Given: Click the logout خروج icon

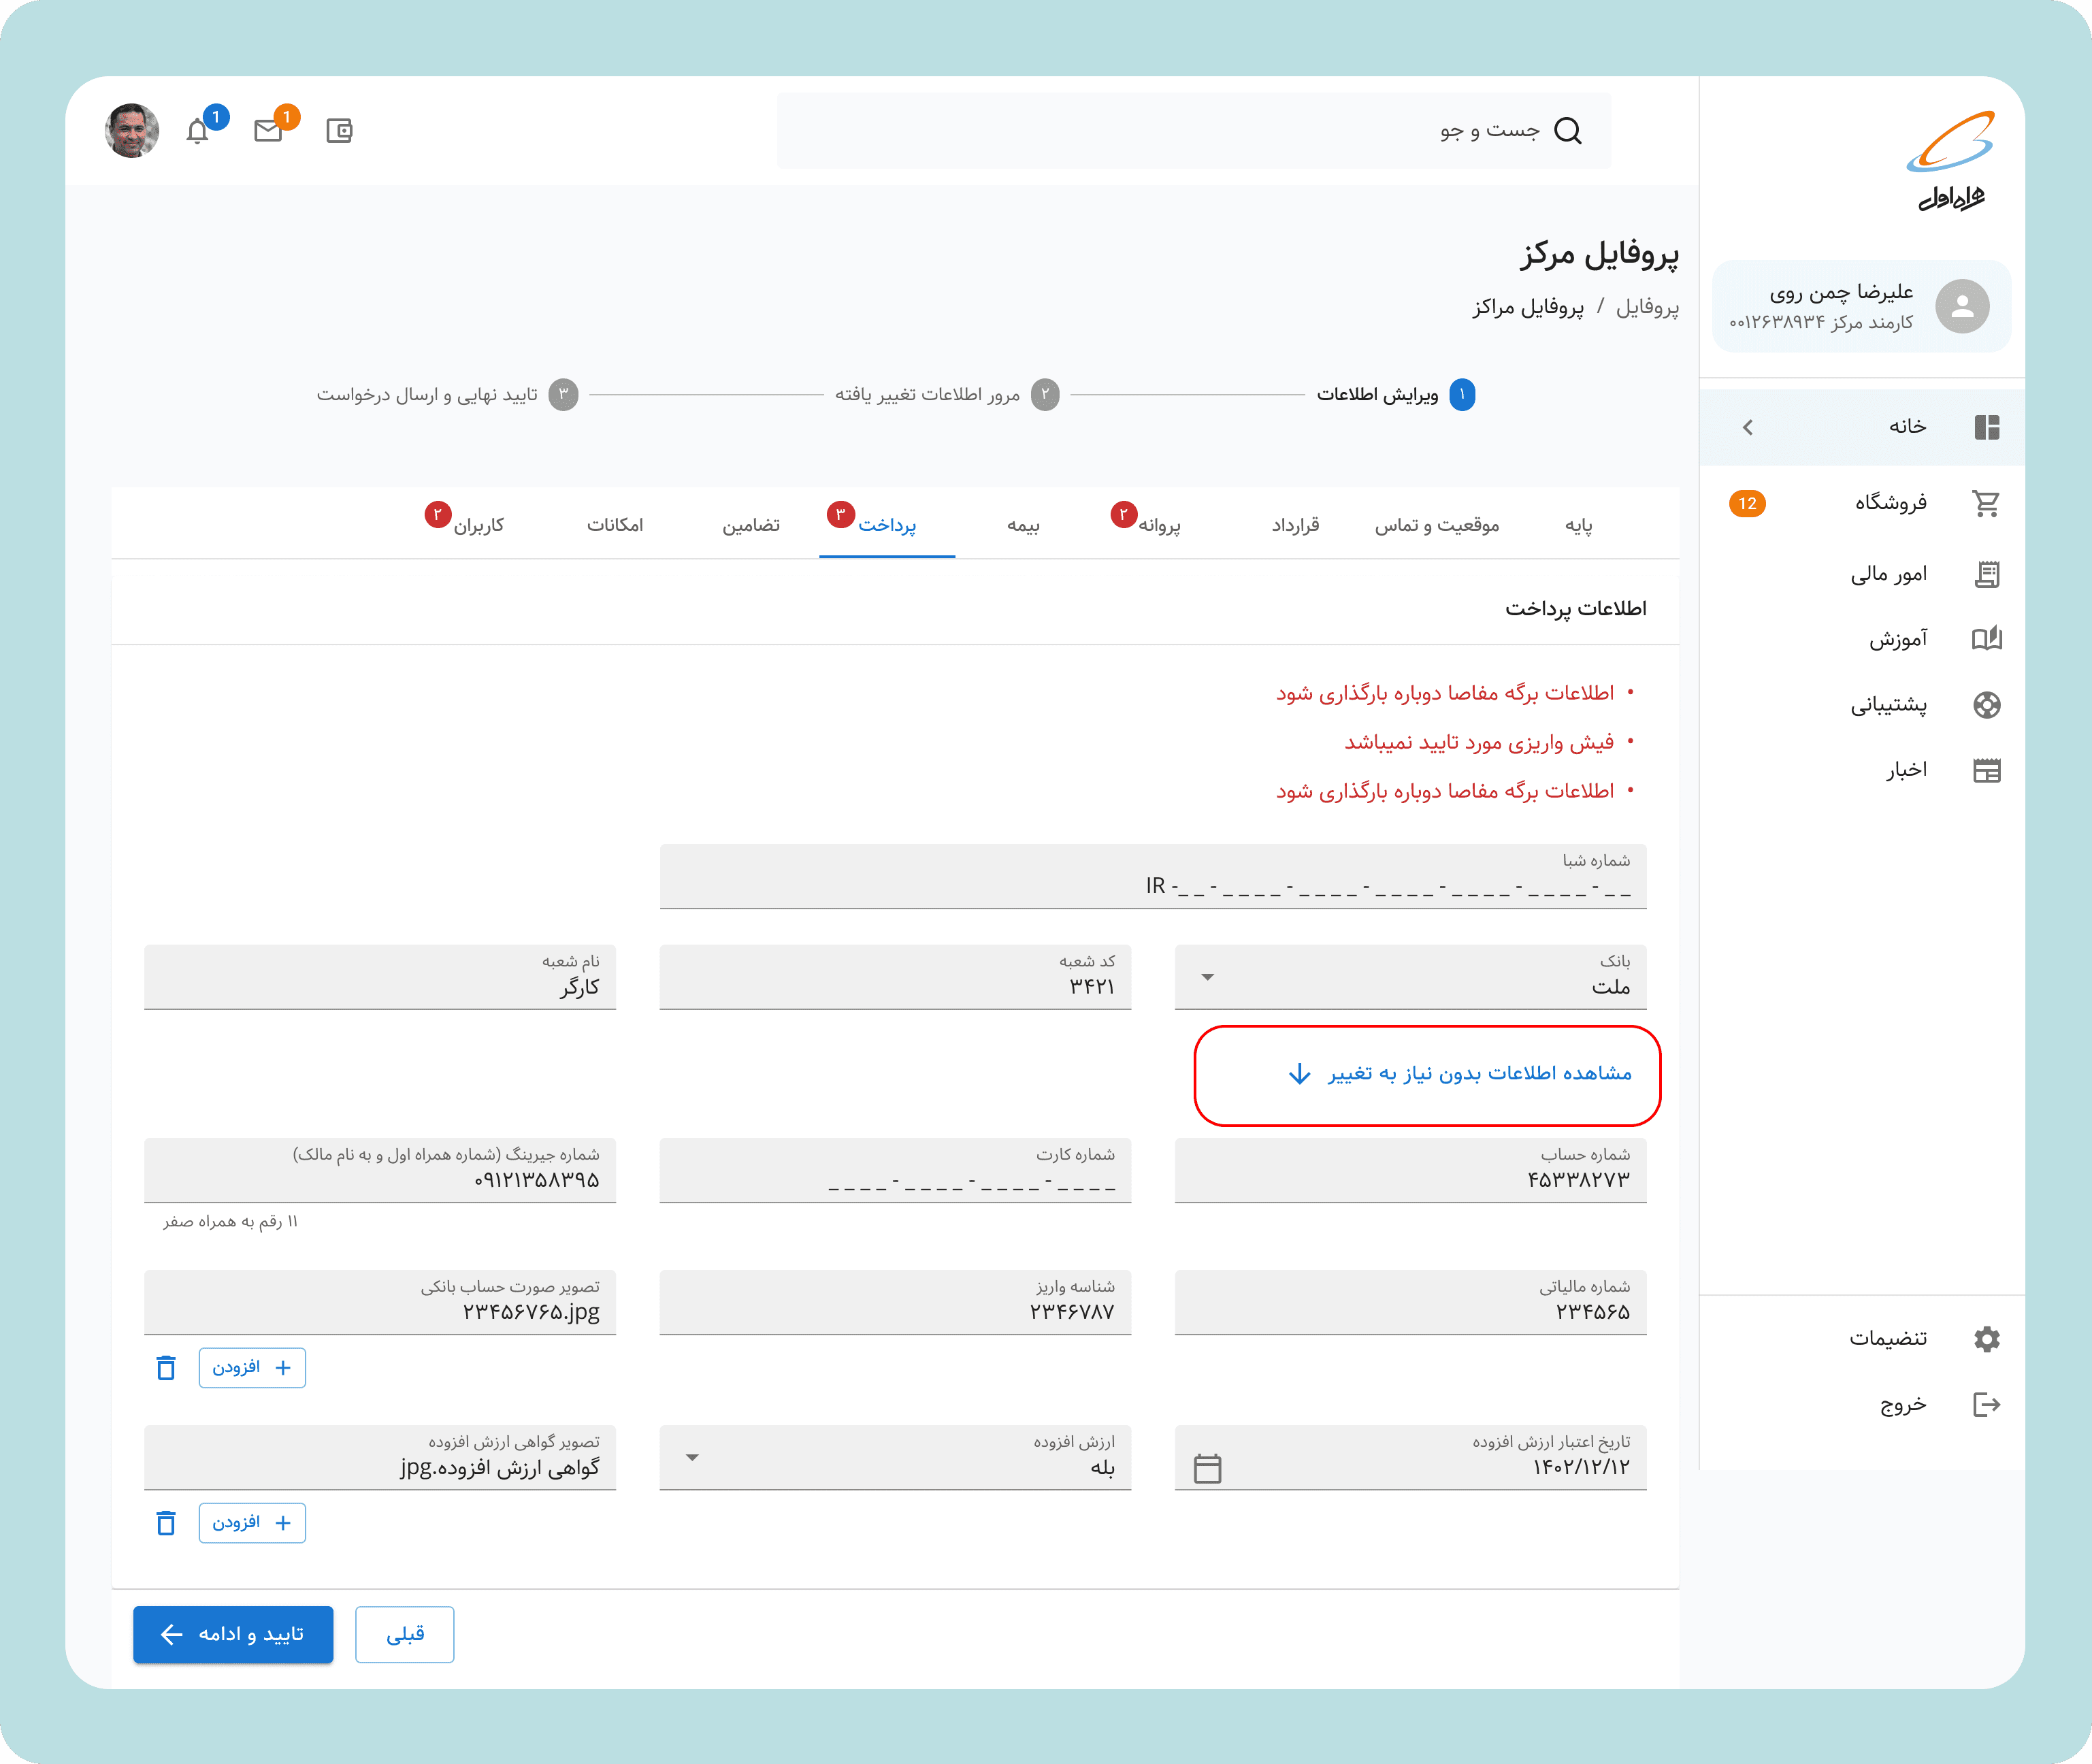Looking at the screenshot, I should pos(1986,1405).
